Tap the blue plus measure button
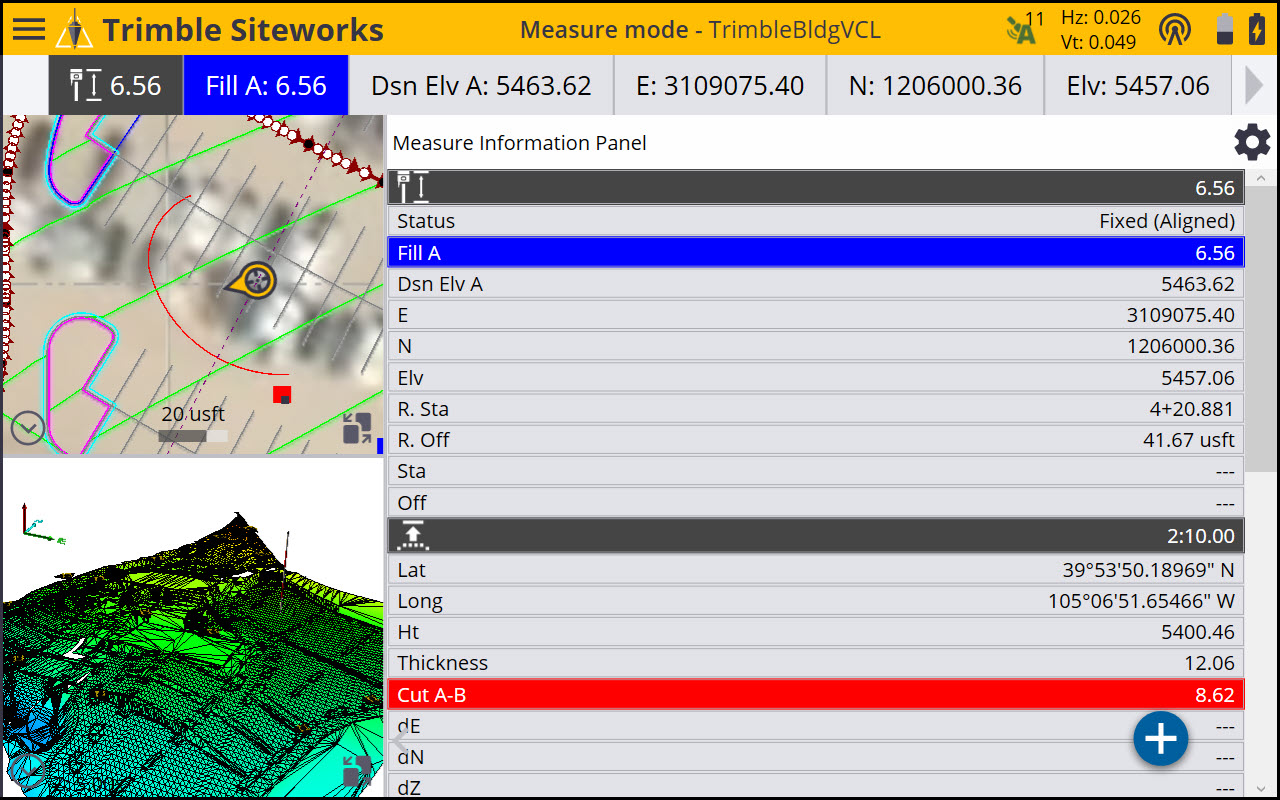Screen dimensions: 1280x800 click(1160, 739)
